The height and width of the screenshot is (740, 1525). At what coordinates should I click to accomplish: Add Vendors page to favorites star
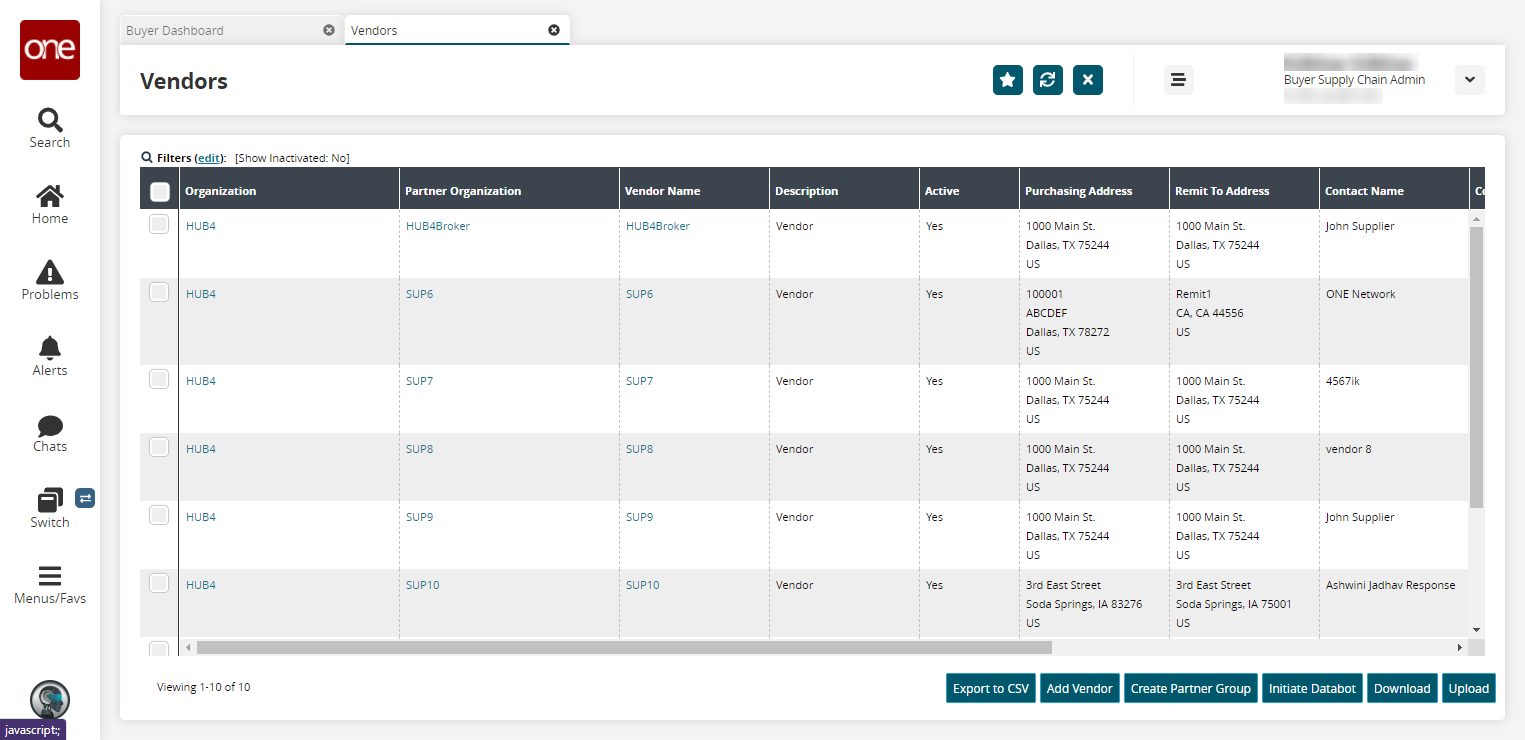1008,80
